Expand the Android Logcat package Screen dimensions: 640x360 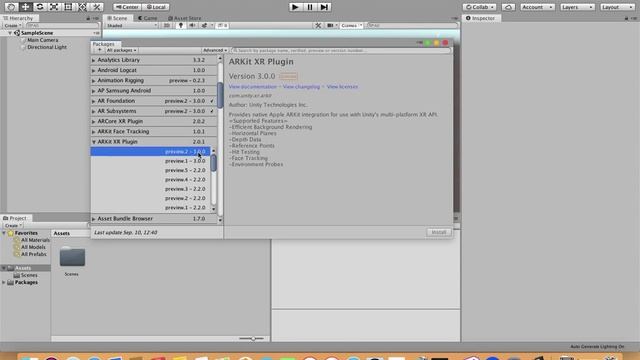click(93, 70)
